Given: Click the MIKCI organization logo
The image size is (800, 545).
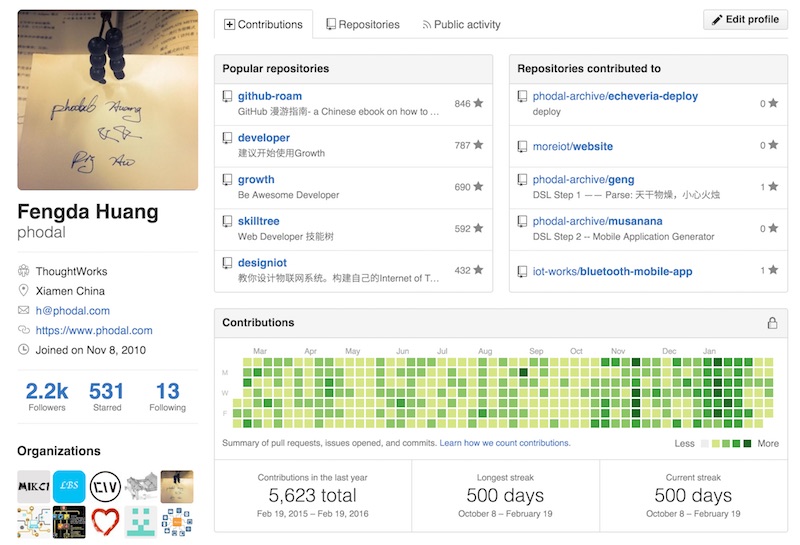Looking at the screenshot, I should [34, 486].
